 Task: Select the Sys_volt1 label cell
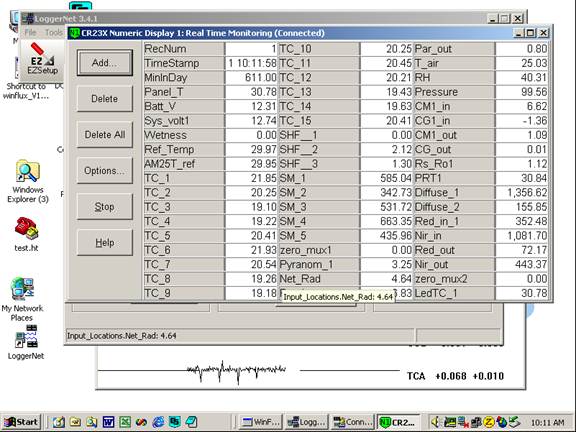[x=184, y=120]
